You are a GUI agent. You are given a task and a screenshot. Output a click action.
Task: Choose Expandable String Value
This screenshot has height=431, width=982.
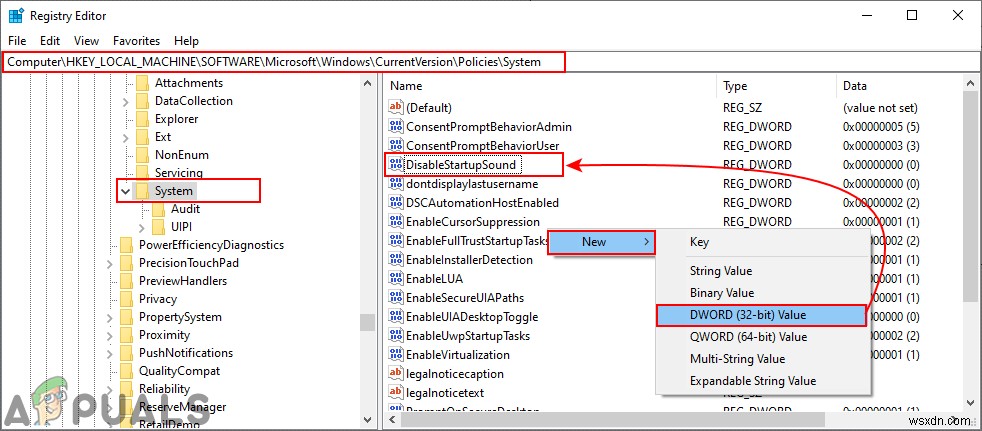pyautogui.click(x=763, y=381)
